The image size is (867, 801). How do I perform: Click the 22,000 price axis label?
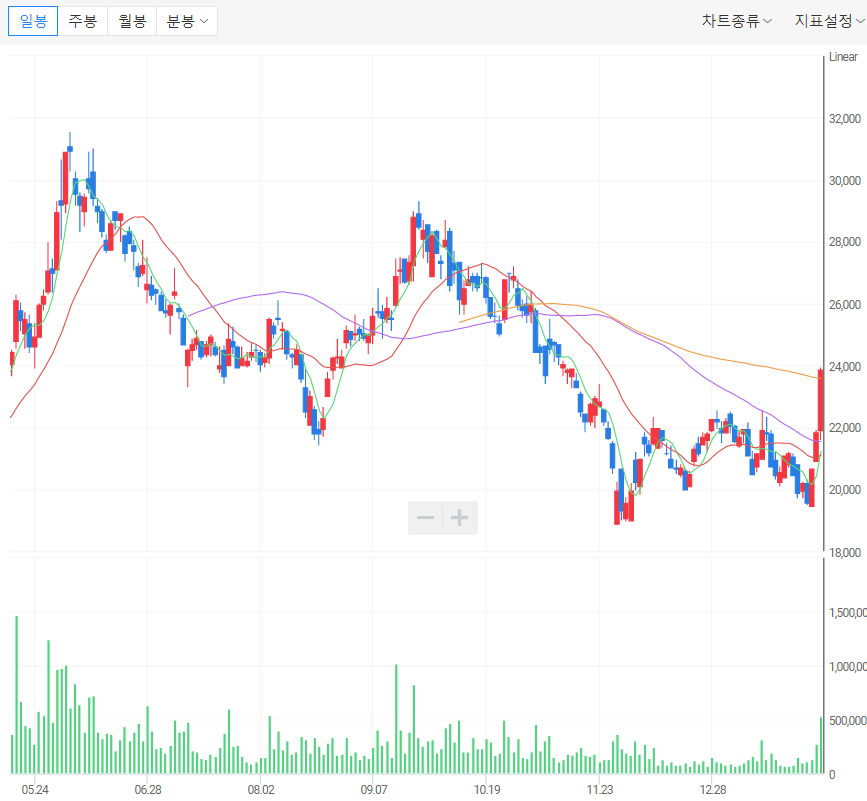(x=845, y=428)
